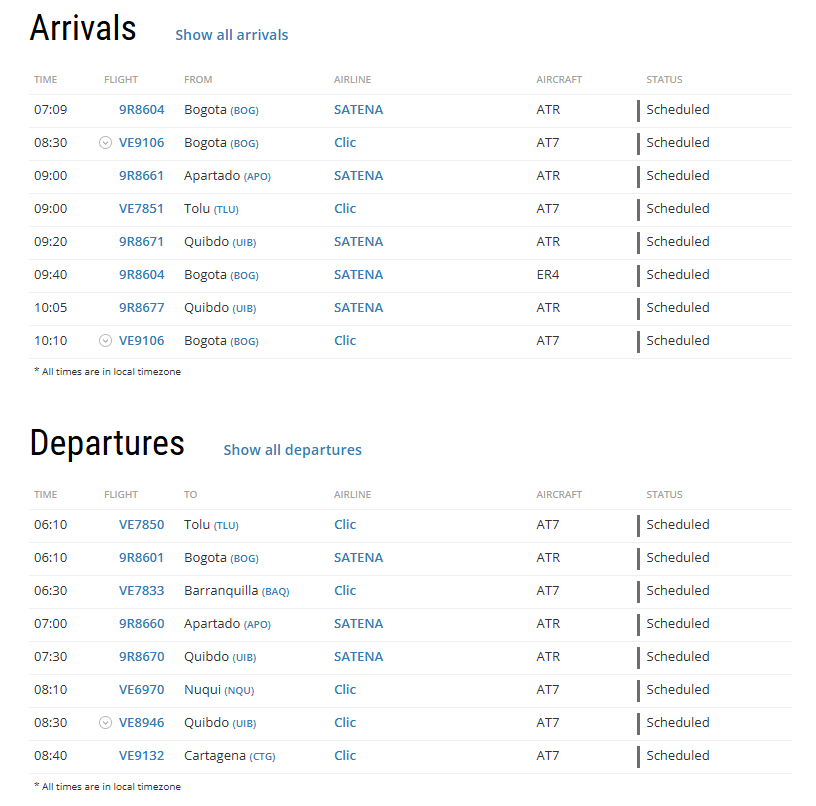
Task: Open Clic airline for Cartagena departure
Action: [x=345, y=756]
